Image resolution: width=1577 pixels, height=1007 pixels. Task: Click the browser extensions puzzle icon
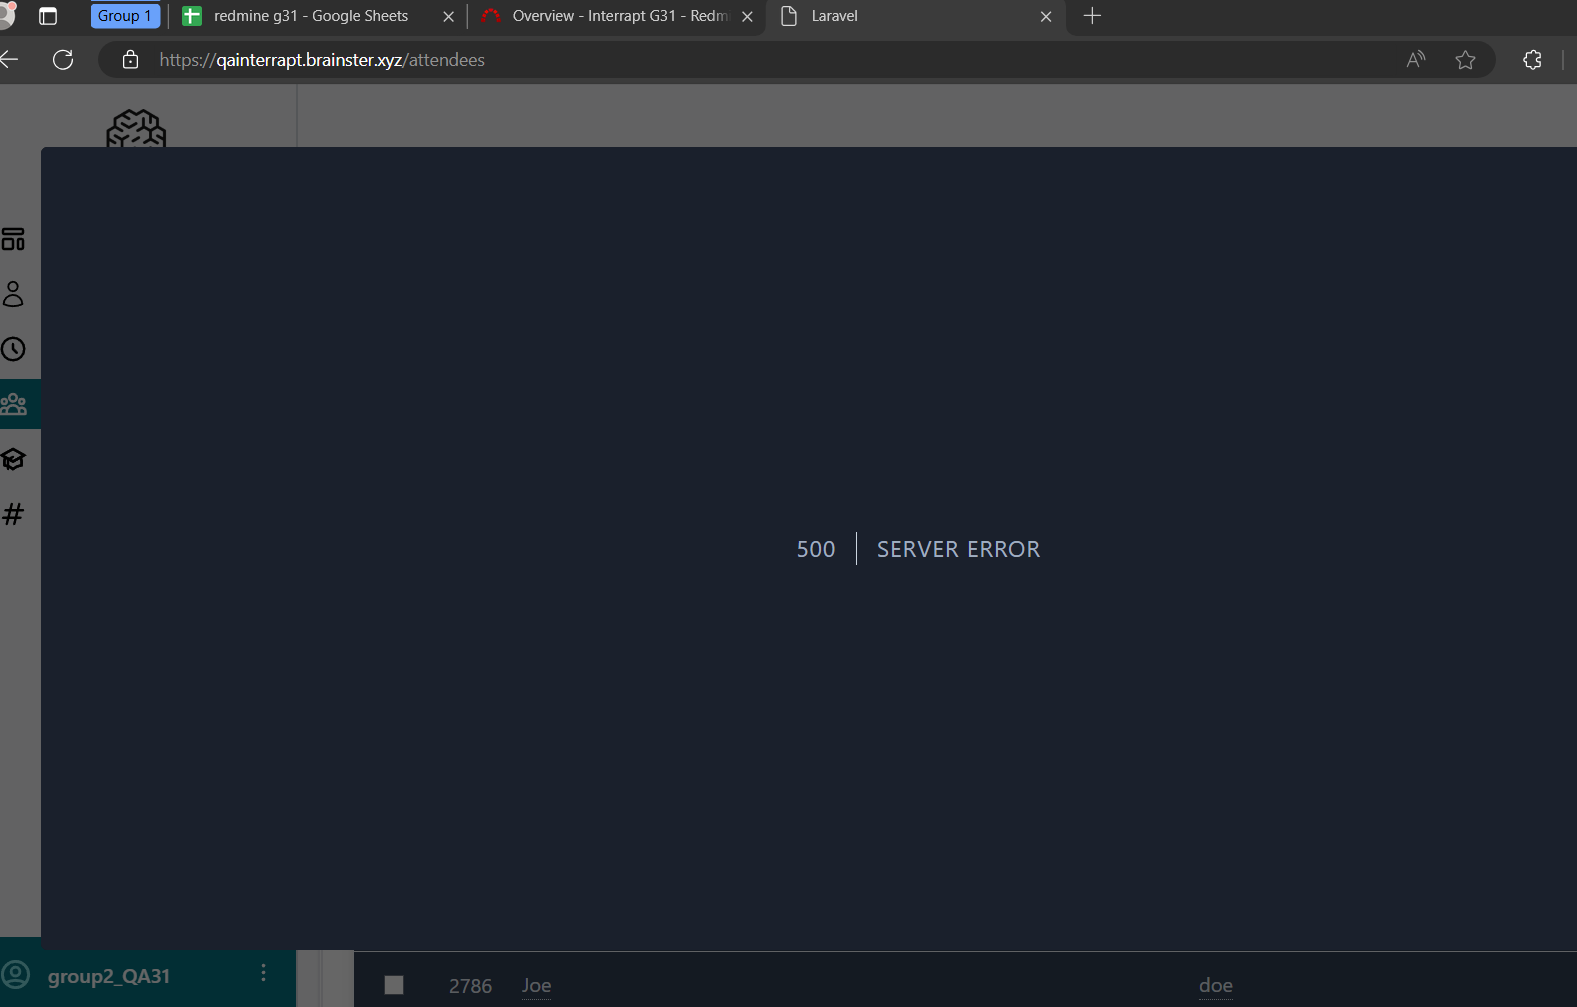(x=1532, y=60)
